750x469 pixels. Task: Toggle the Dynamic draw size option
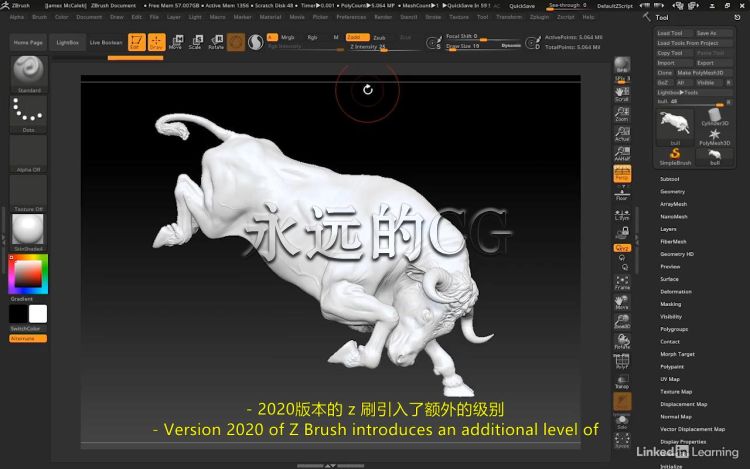click(511, 46)
